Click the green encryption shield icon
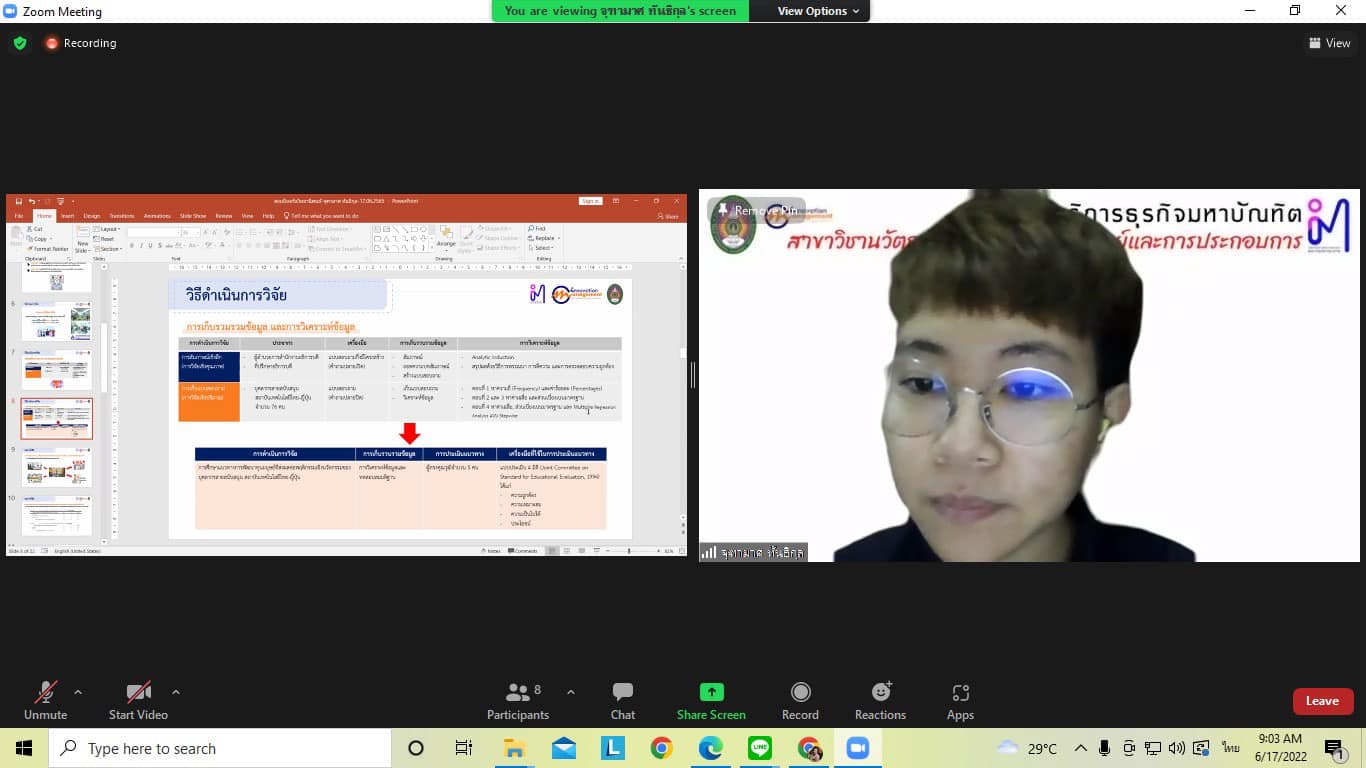Viewport: 1366px width, 768px height. point(19,43)
